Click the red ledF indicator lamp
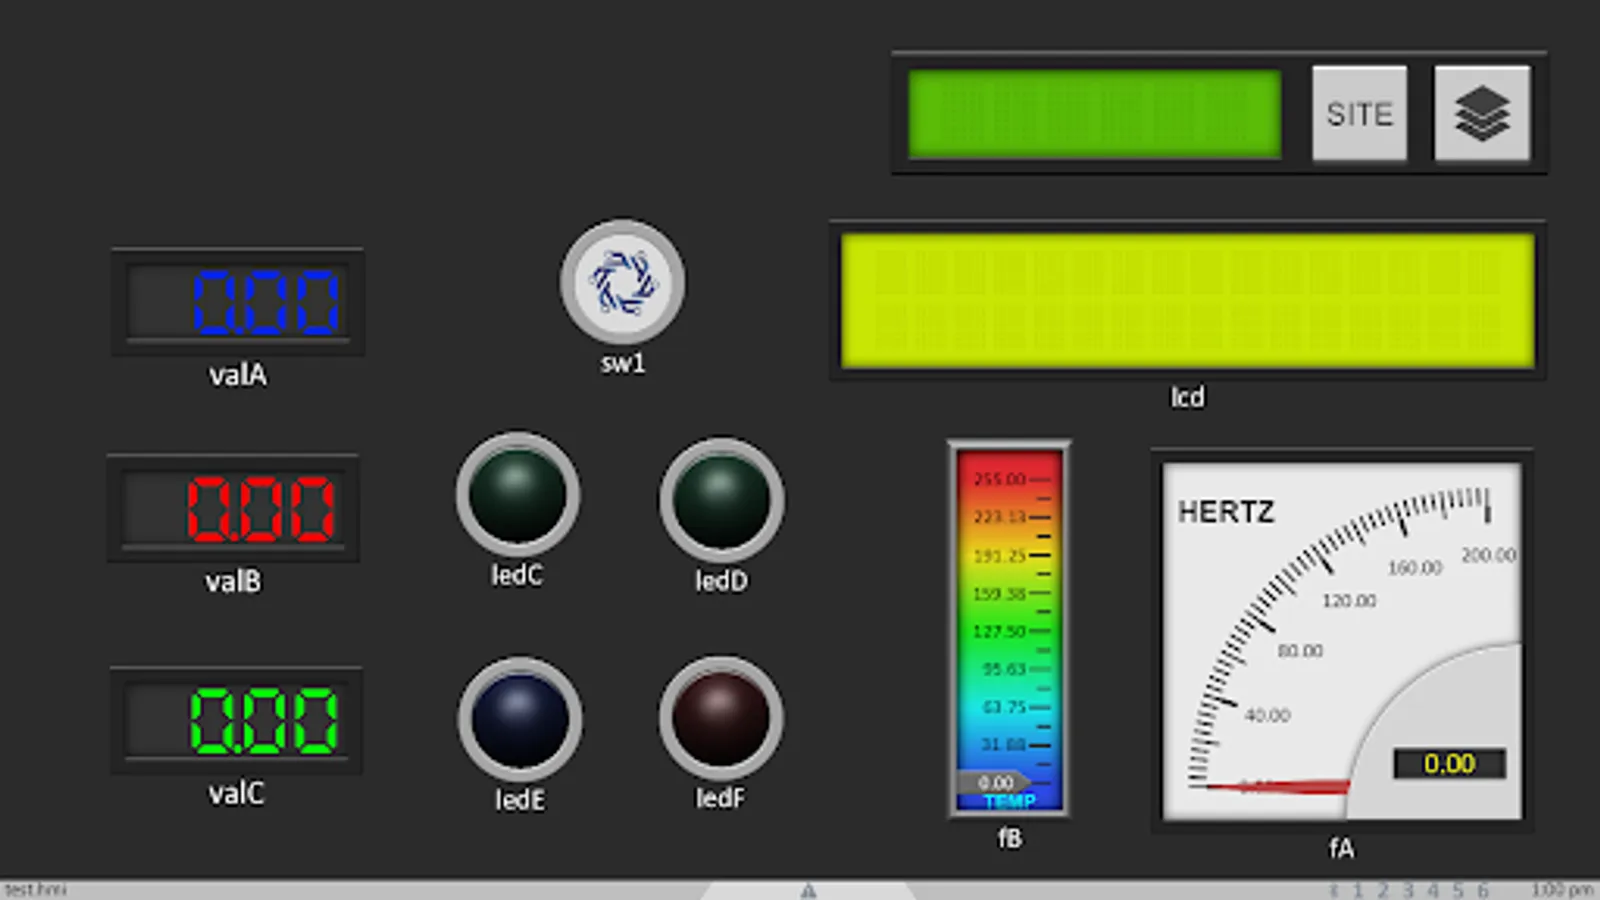The width and height of the screenshot is (1600, 900). coord(720,718)
